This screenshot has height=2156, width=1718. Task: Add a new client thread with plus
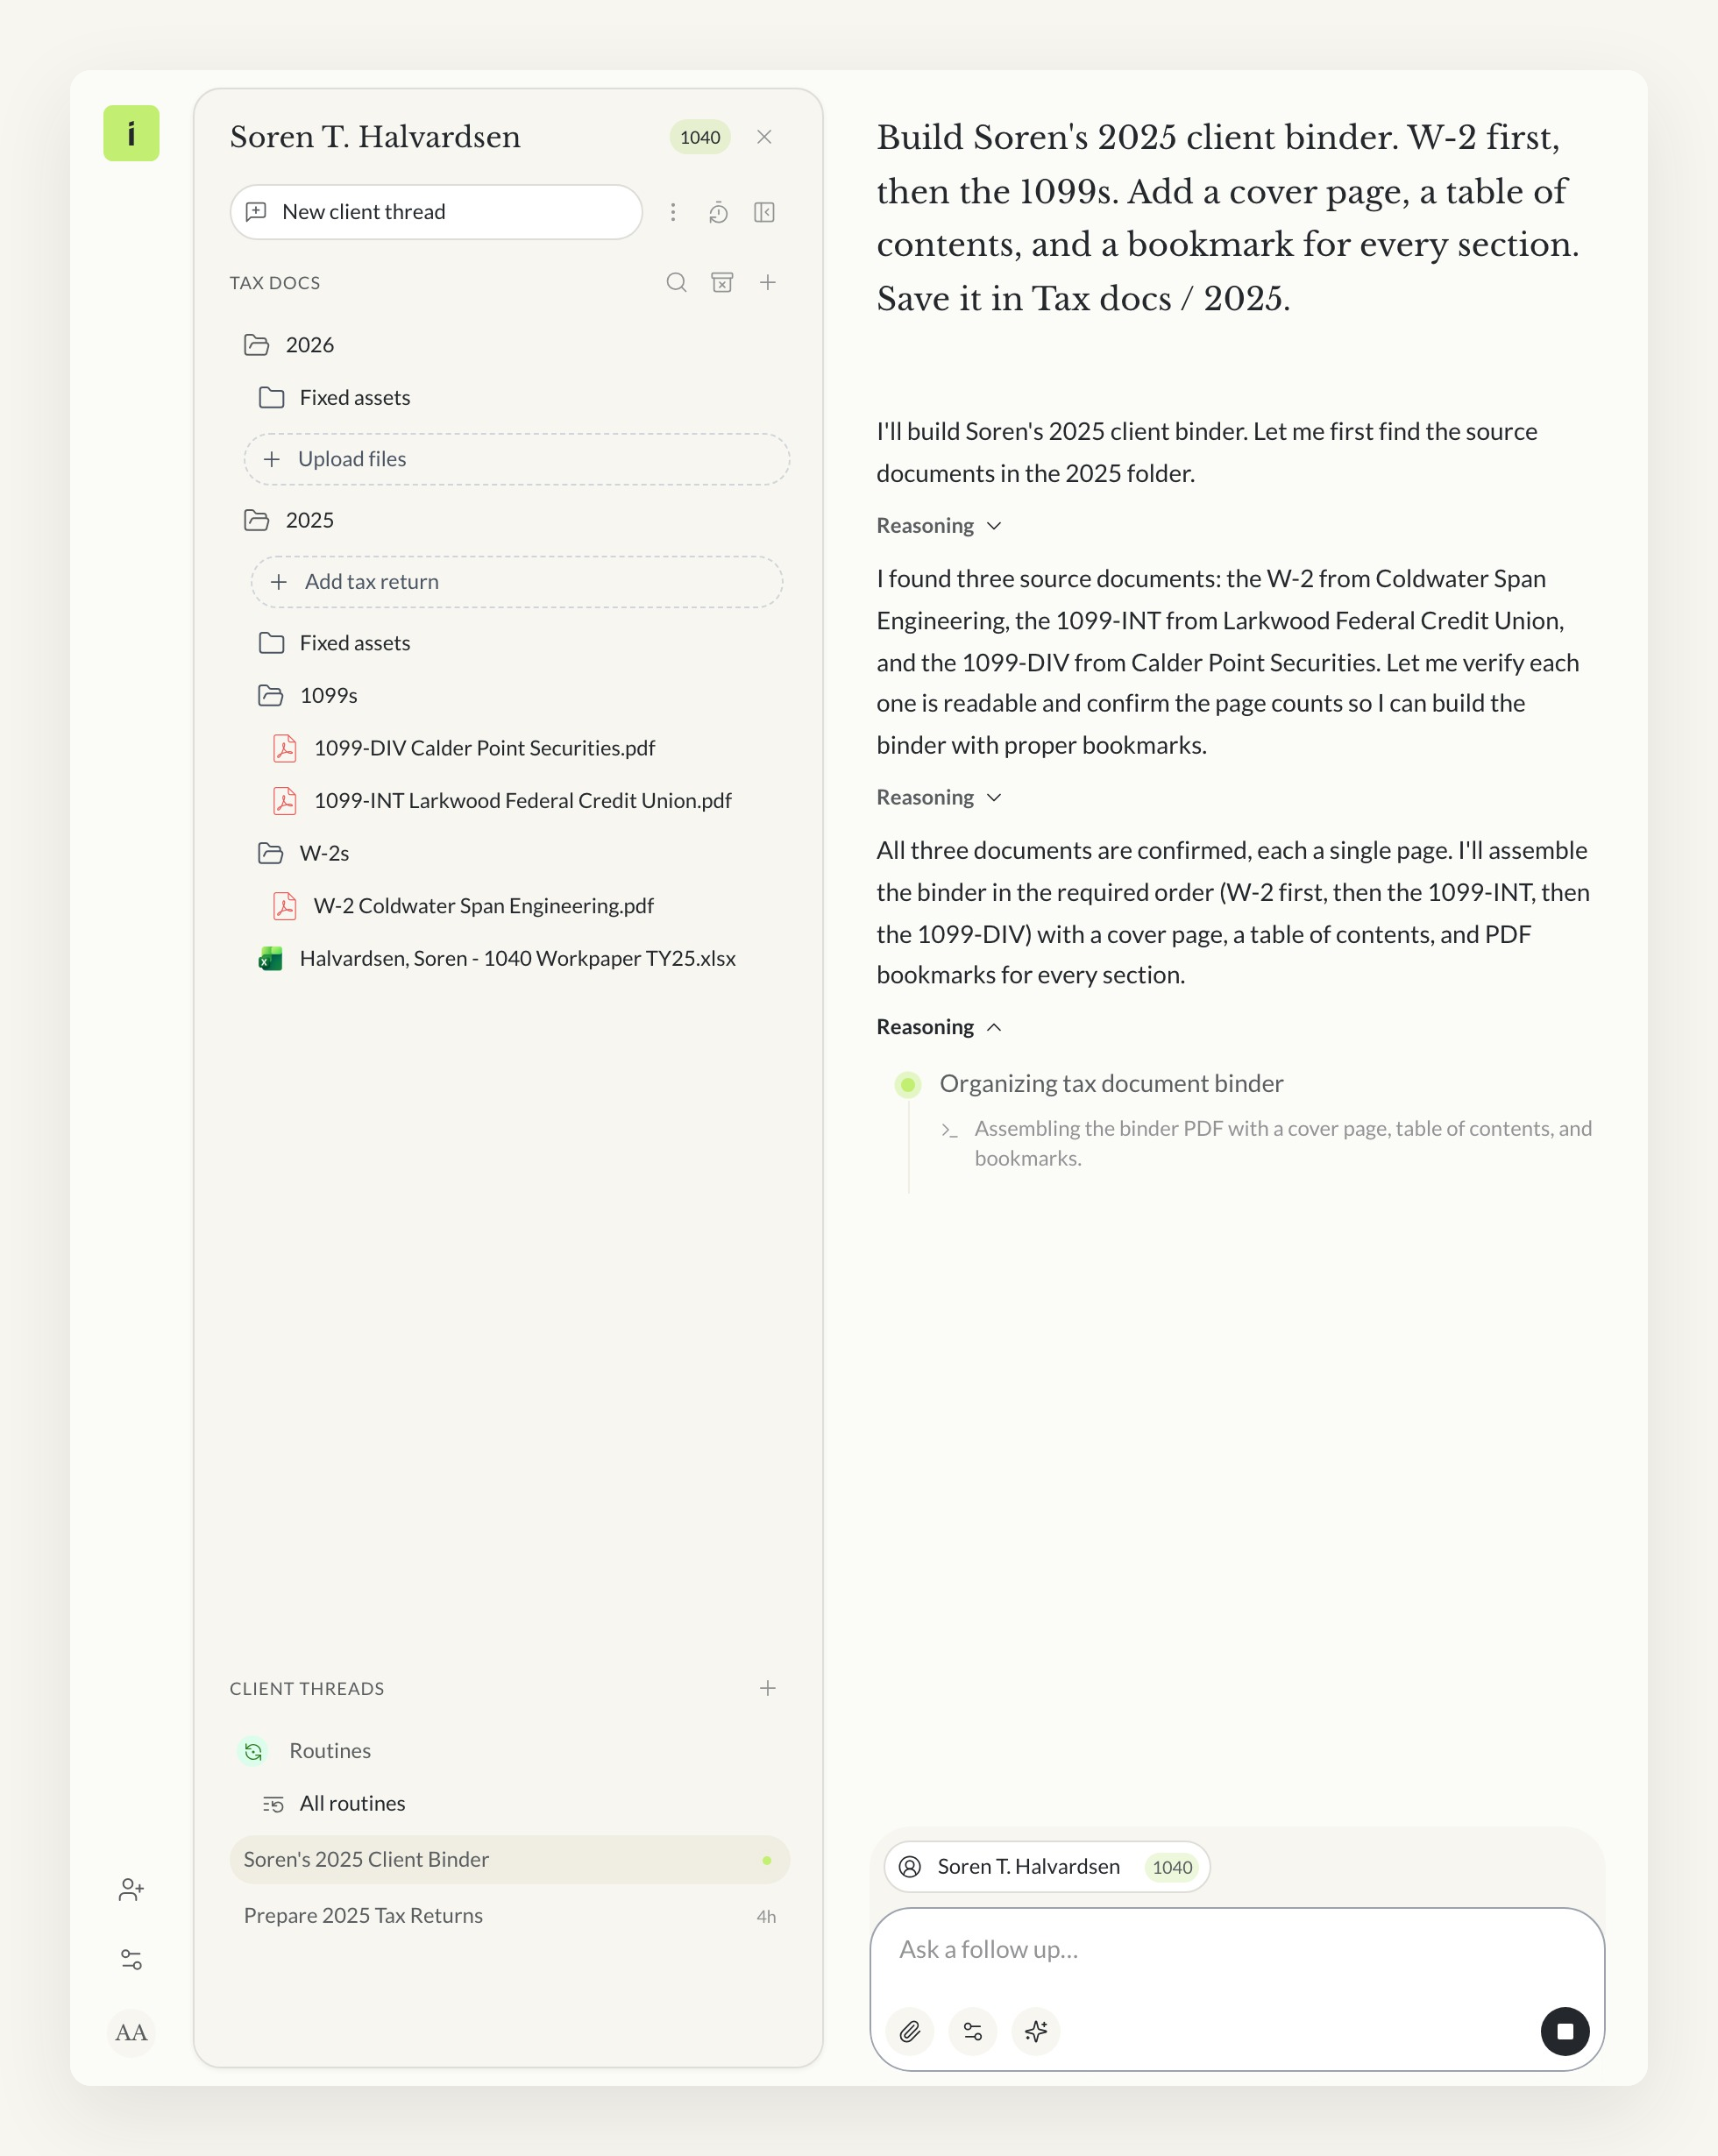coord(768,1689)
